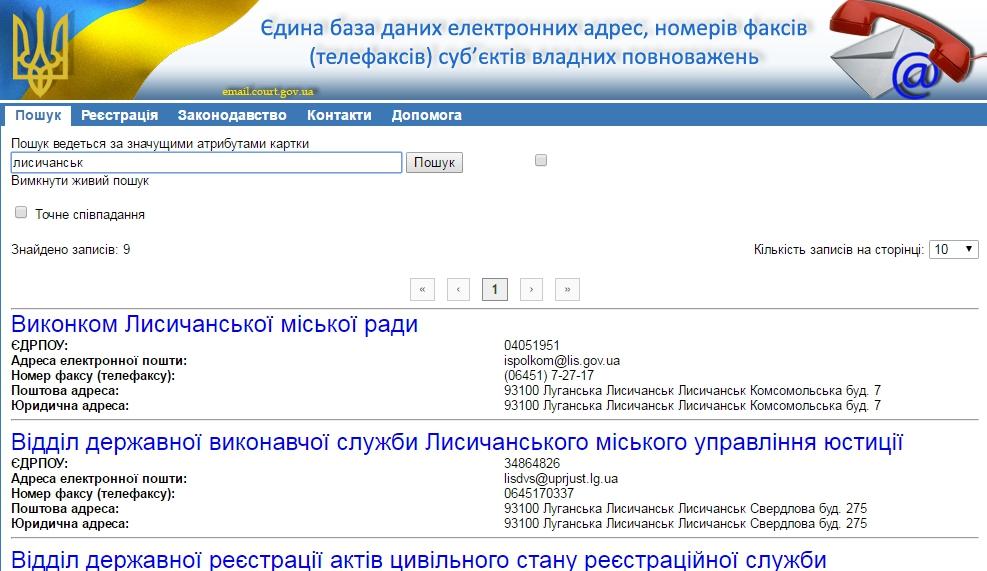The height and width of the screenshot is (571, 987).
Task: Open Виконком Лисичанської міської ради record
Action: pos(214,324)
